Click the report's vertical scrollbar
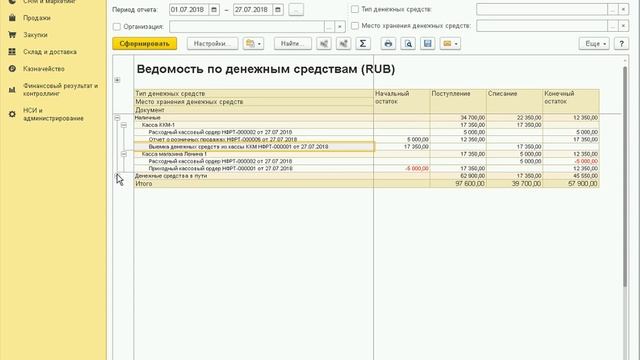Image resolution: width=640 pixels, height=360 pixels. (x=624, y=176)
